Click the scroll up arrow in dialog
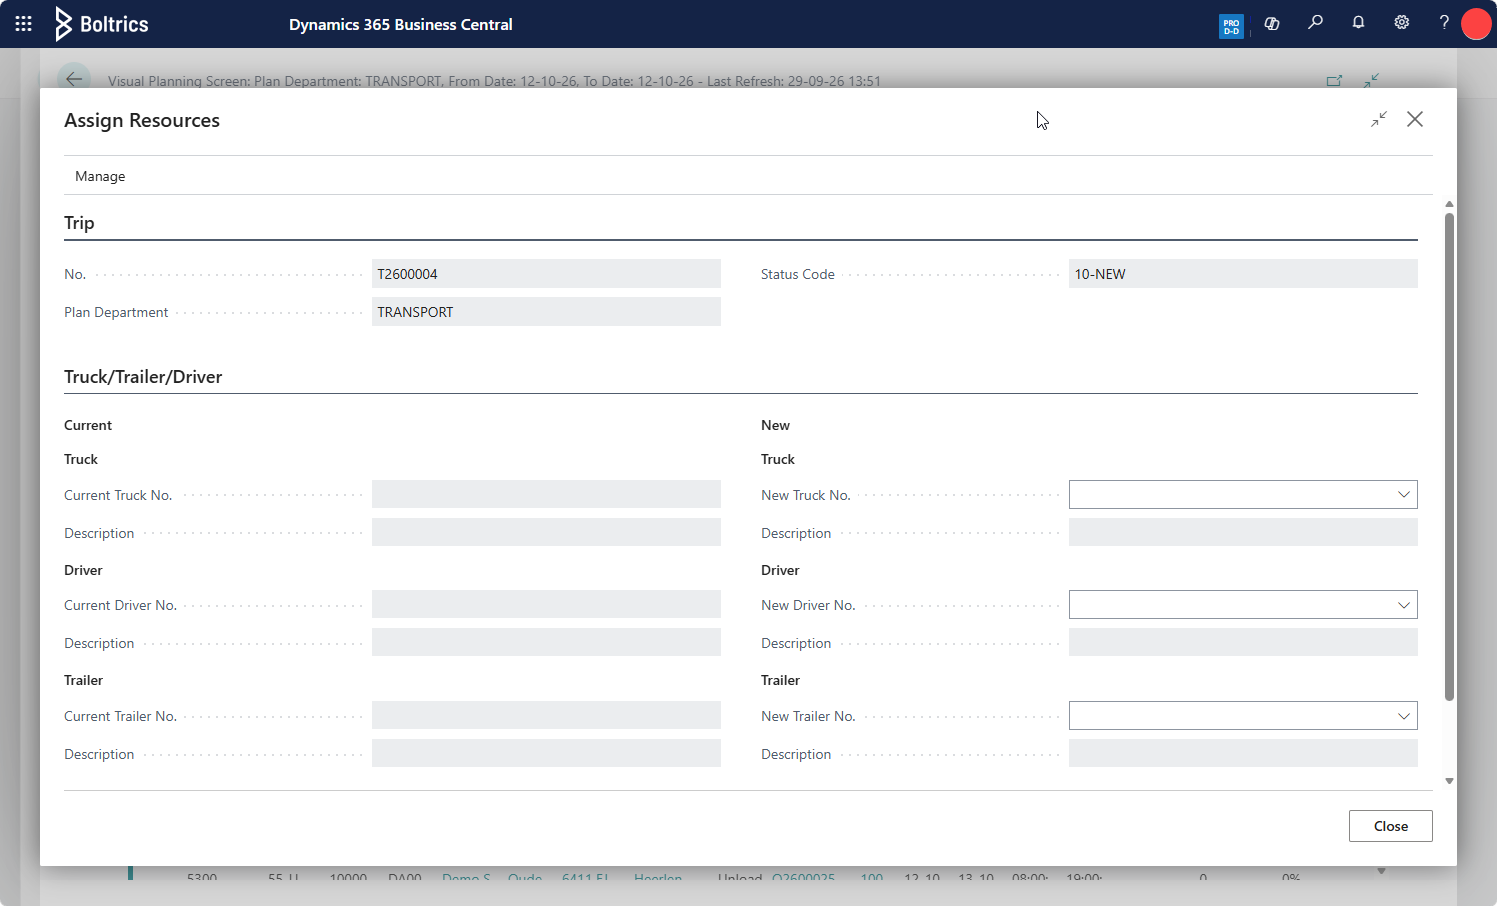The image size is (1497, 906). pos(1449,204)
